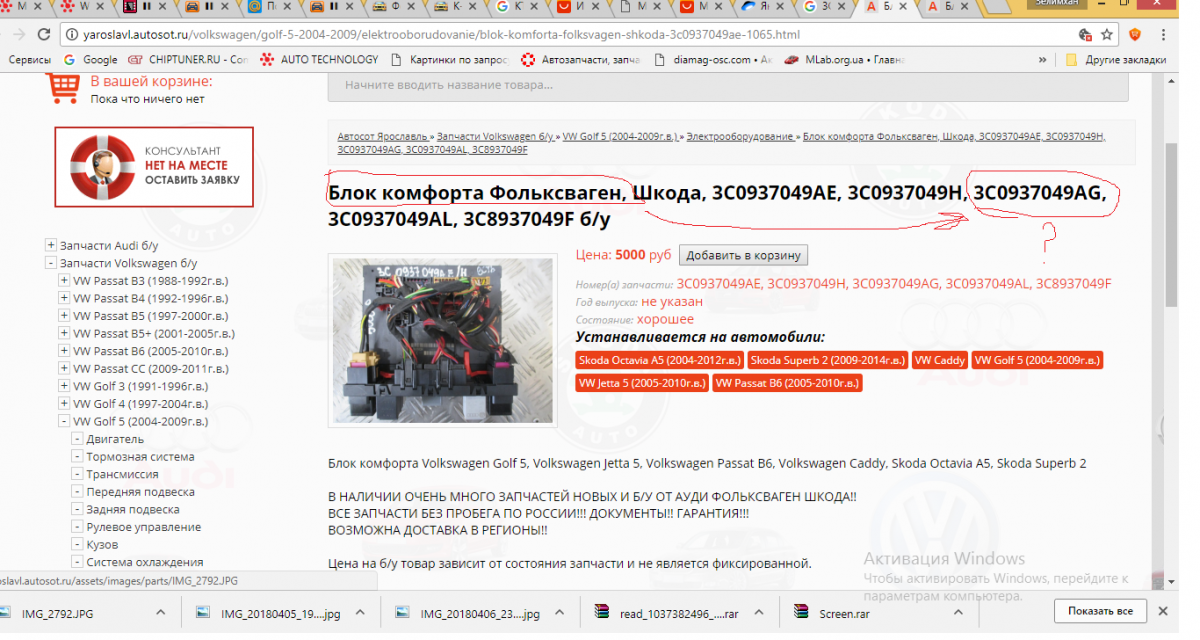Open site info icon in address bar
The width and height of the screenshot is (1200, 640).
pos(70,35)
